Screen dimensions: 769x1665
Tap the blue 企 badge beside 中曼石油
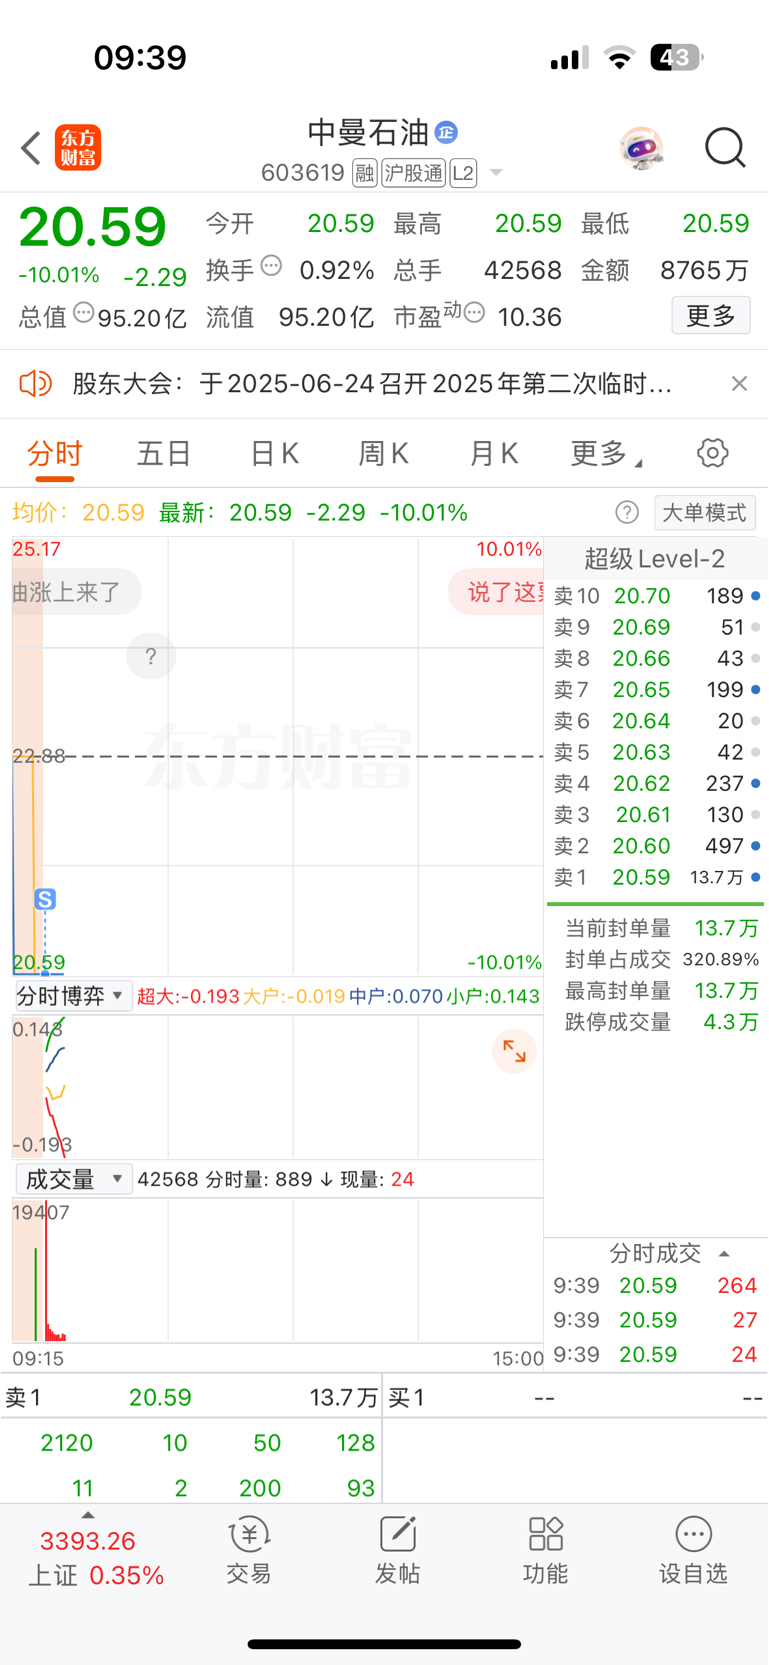[x=446, y=132]
